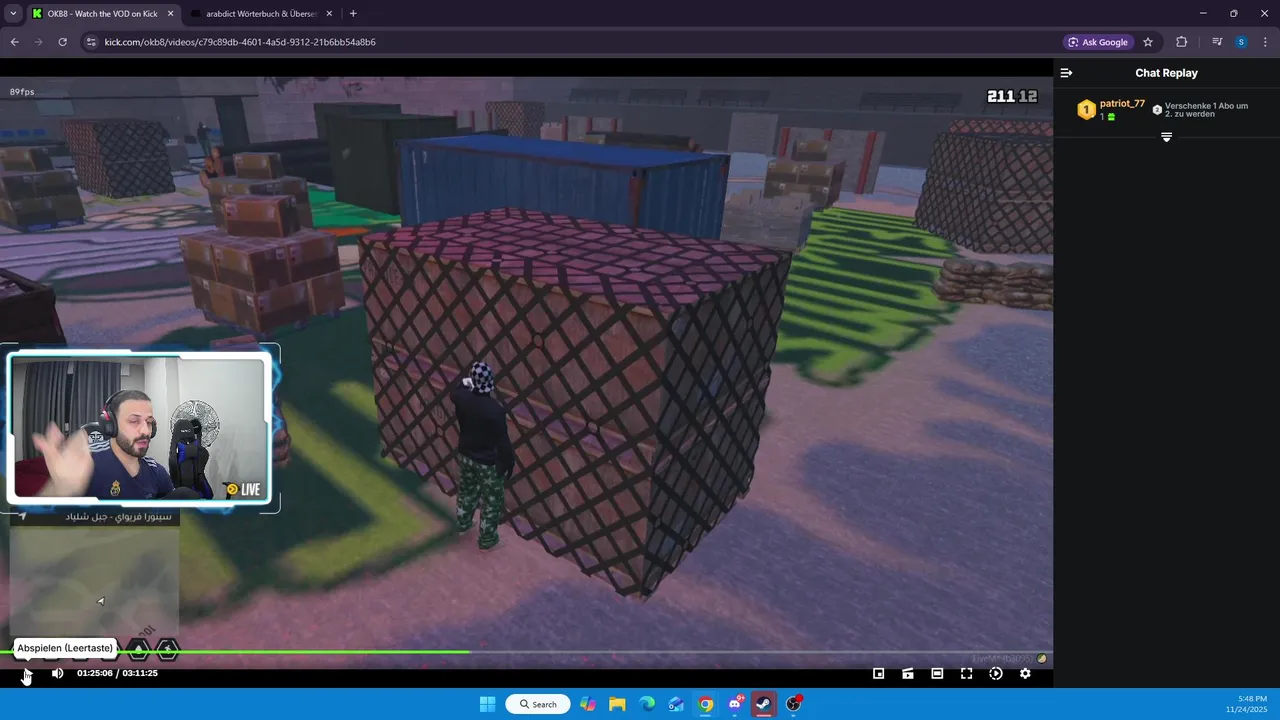This screenshot has width=1280, height=720.
Task: Click the Ask Google button
Action: [x=1098, y=42]
